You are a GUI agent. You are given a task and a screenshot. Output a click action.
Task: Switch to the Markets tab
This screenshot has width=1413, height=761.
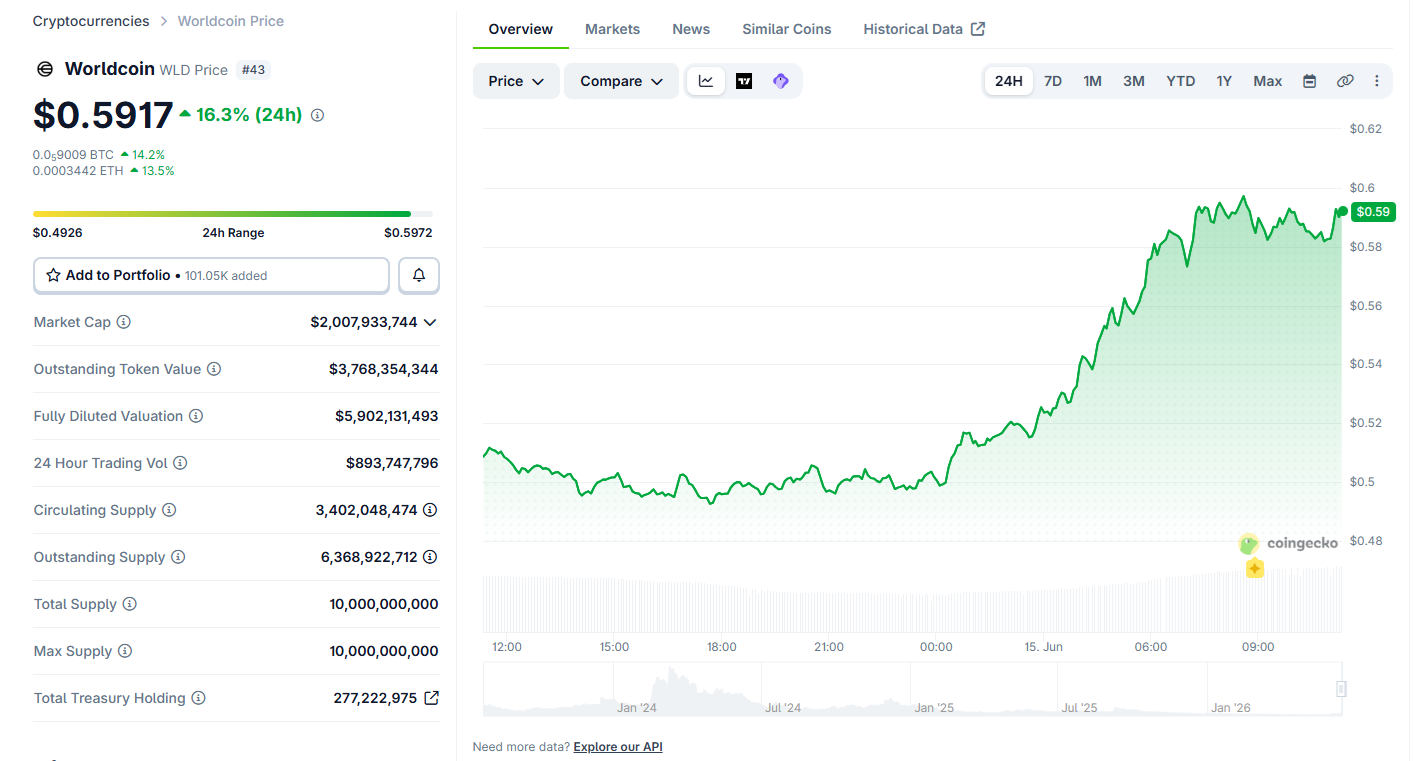coord(612,29)
